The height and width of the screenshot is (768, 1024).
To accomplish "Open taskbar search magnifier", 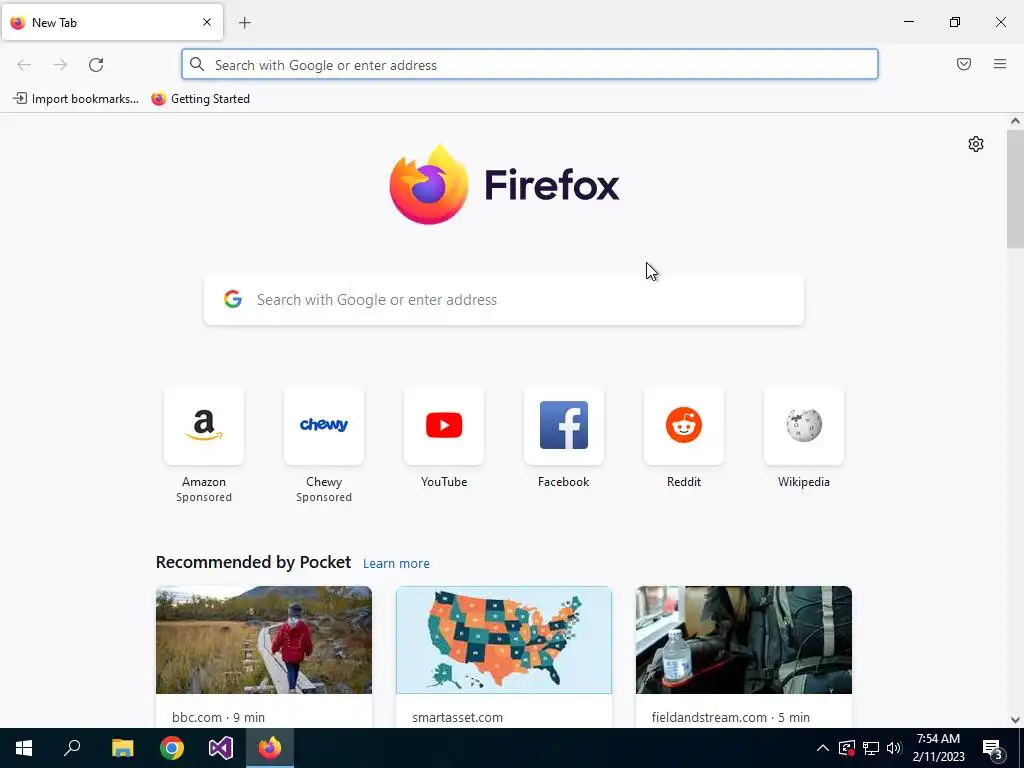I will point(72,748).
